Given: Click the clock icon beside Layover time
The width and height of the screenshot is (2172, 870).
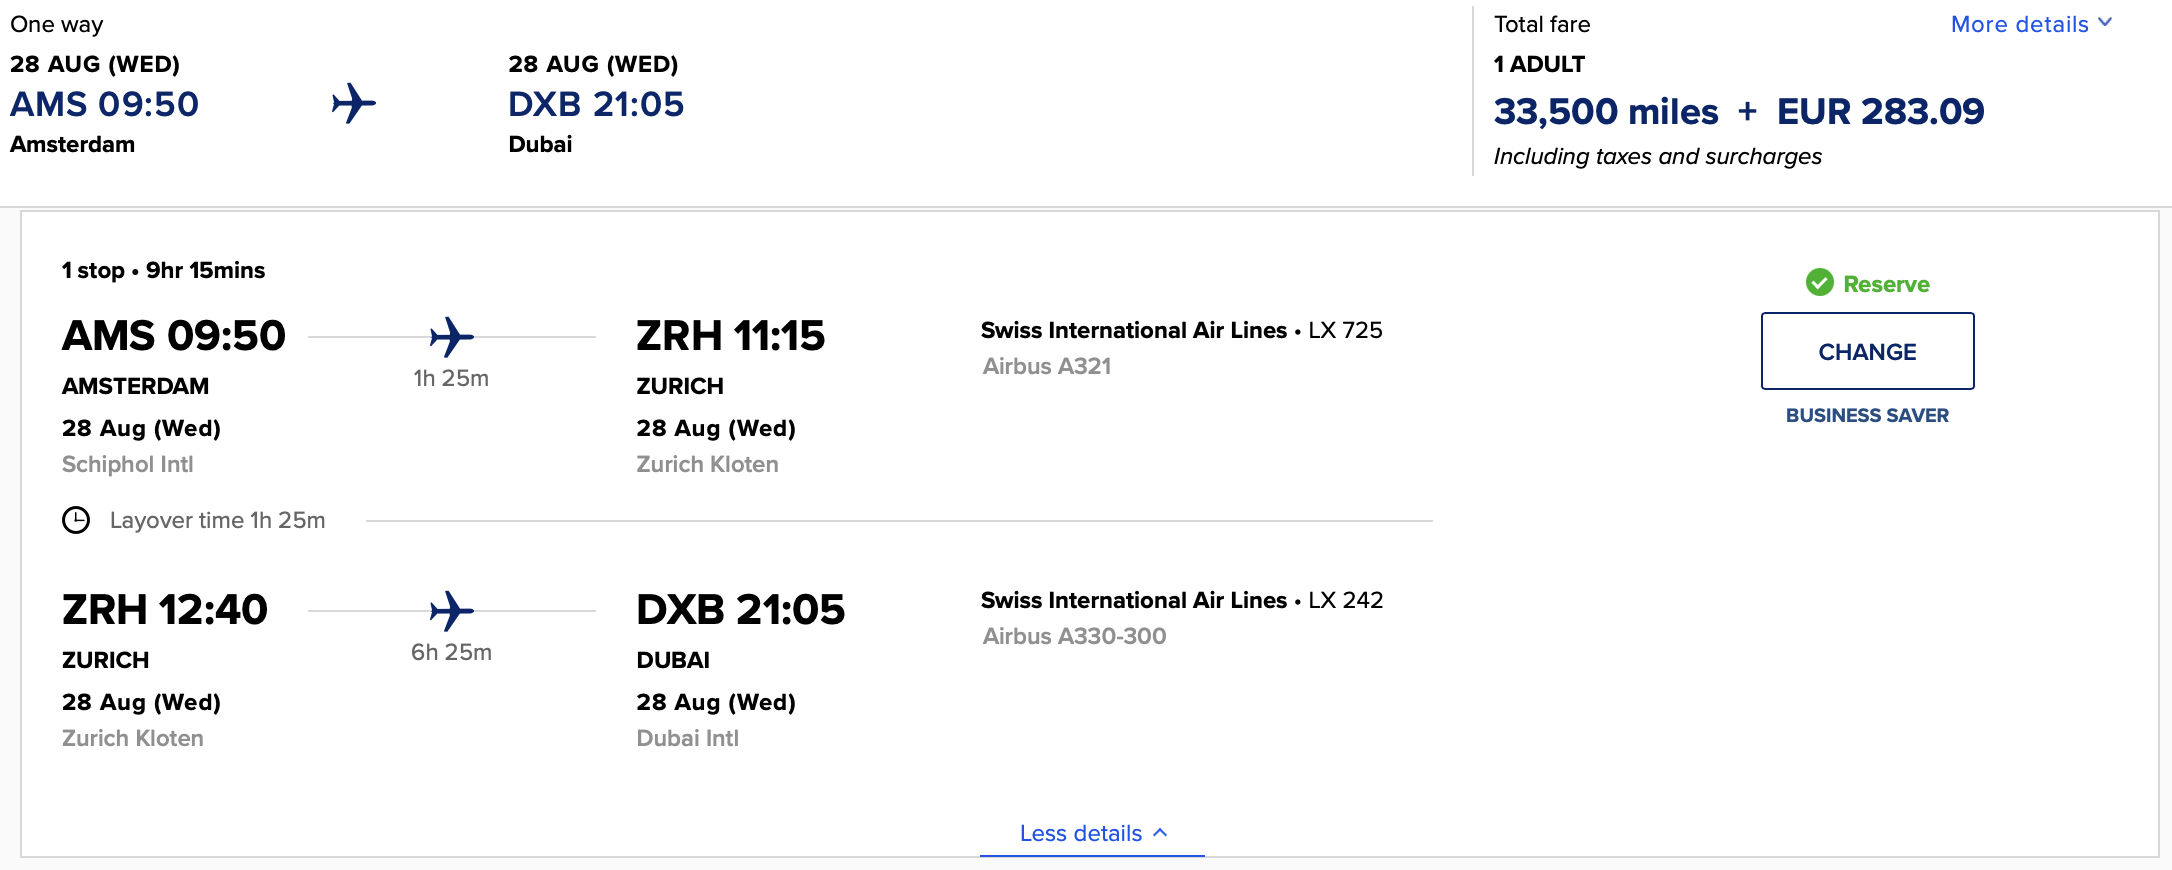Looking at the screenshot, I should point(76,520).
